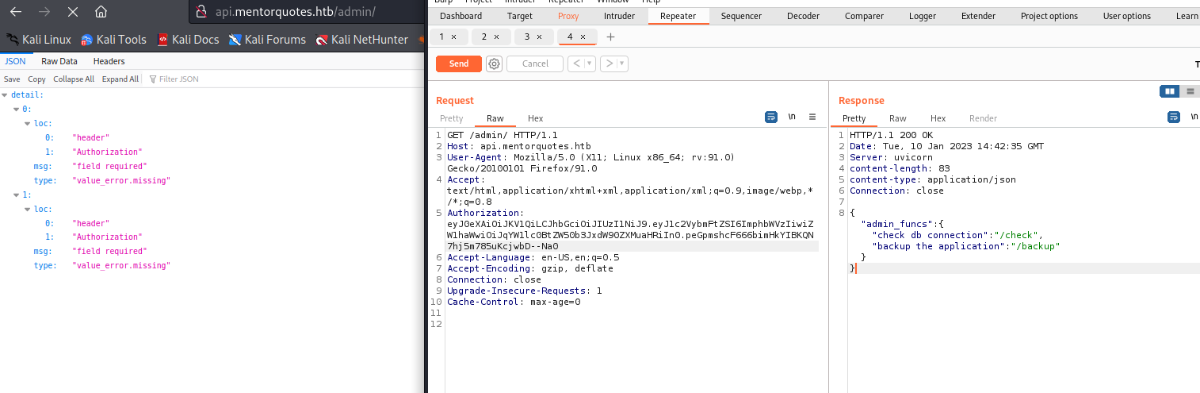Click the orange Send button
This screenshot has width=1200, height=393.
pyautogui.click(x=458, y=64)
